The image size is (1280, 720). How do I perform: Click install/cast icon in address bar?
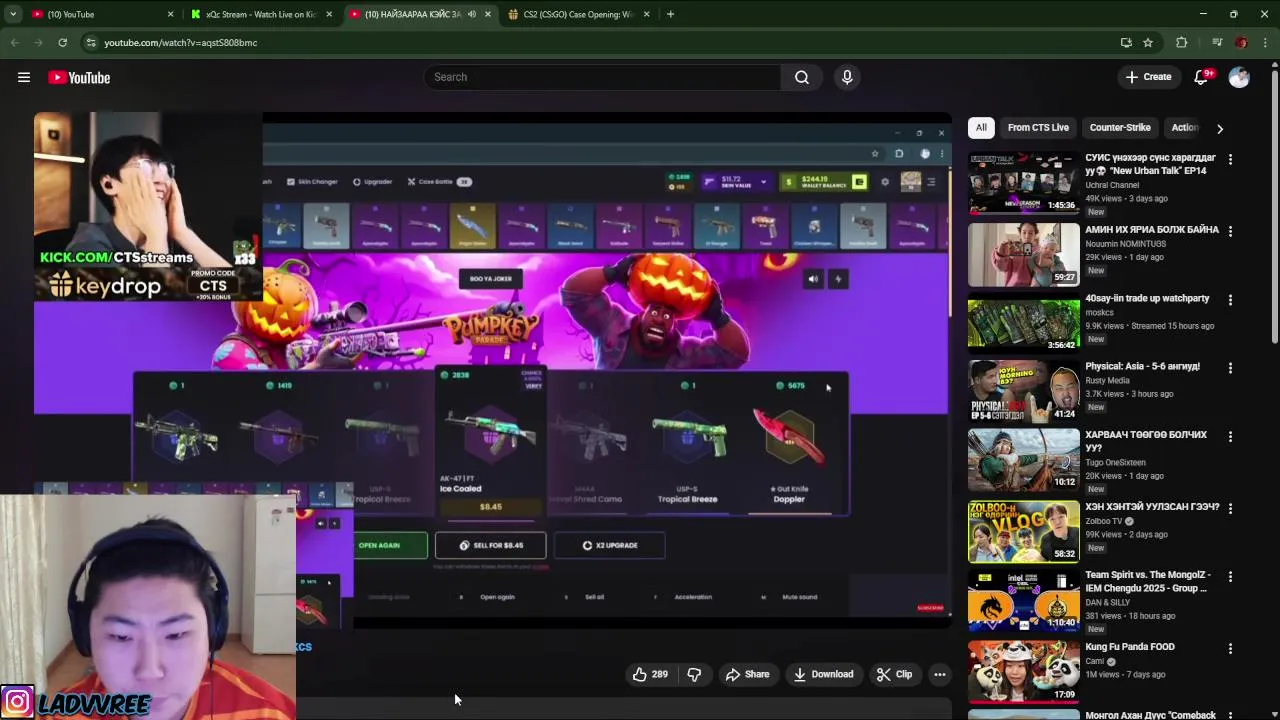[1126, 42]
